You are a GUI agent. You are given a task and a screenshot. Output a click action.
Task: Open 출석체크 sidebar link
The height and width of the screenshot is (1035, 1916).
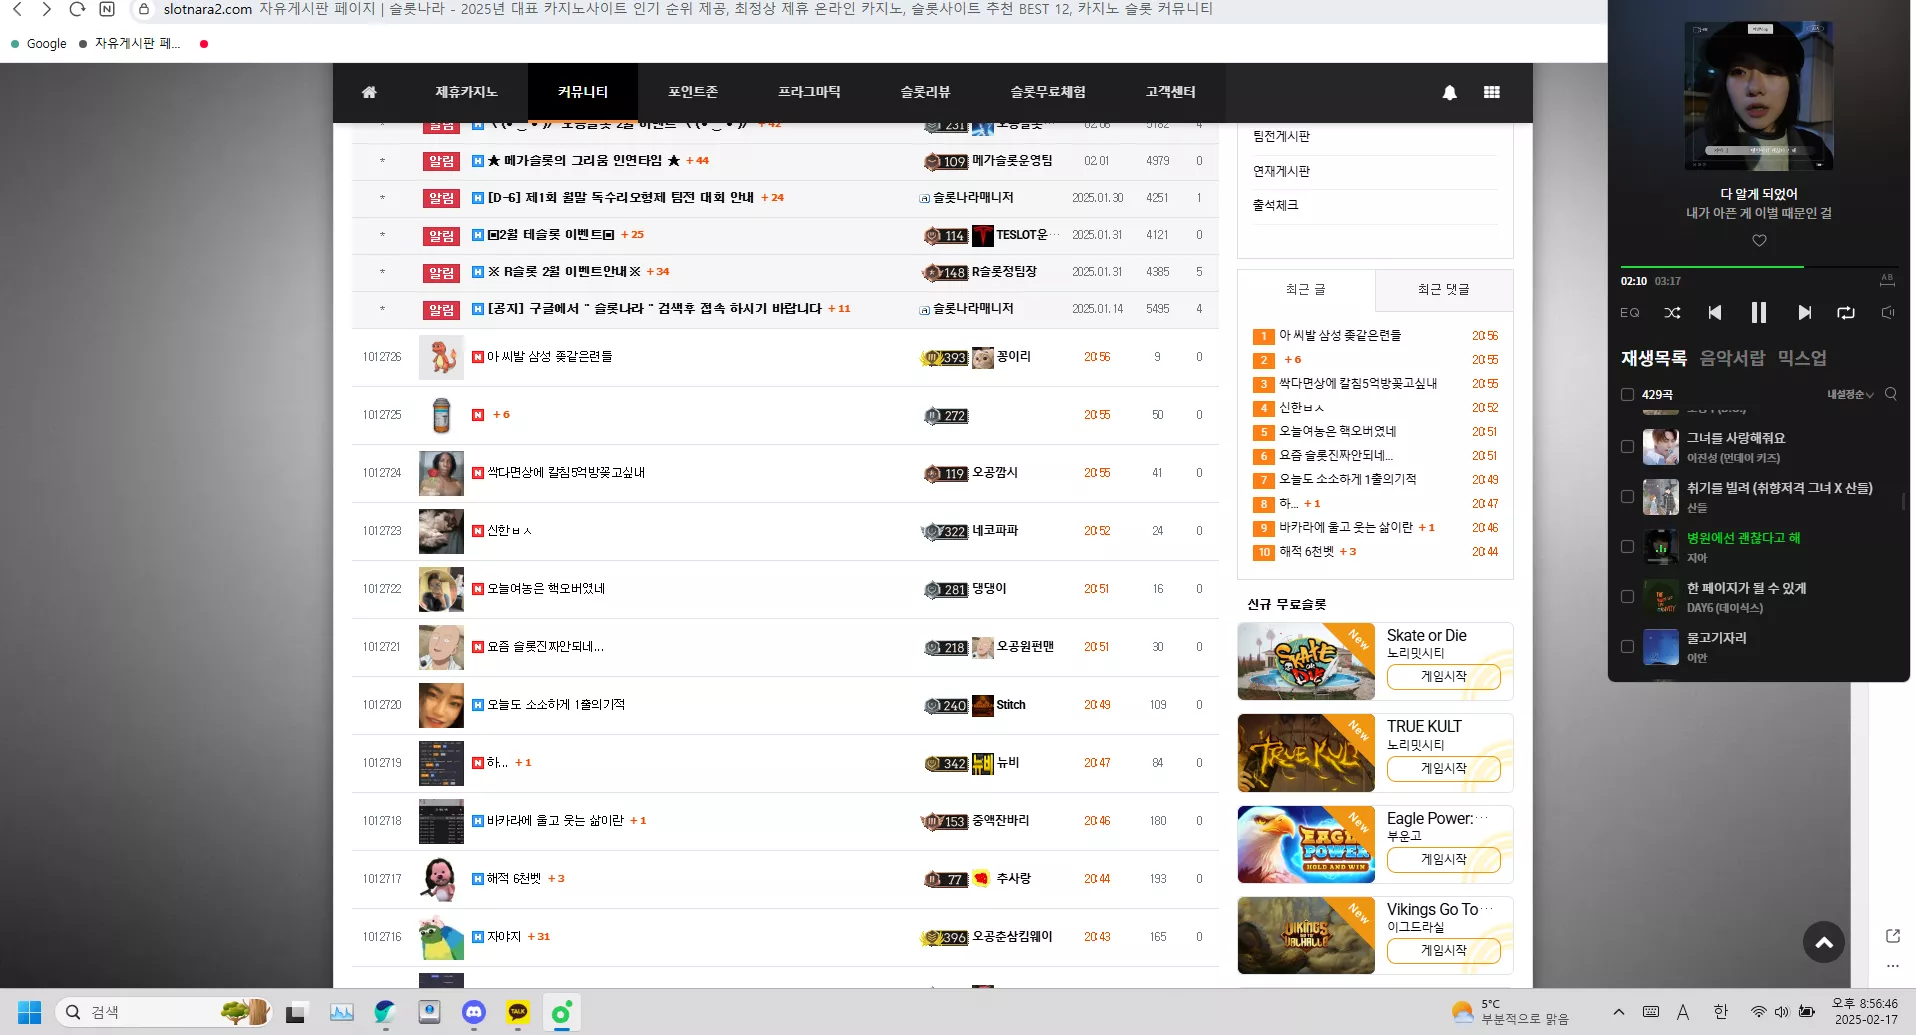pos(1275,205)
